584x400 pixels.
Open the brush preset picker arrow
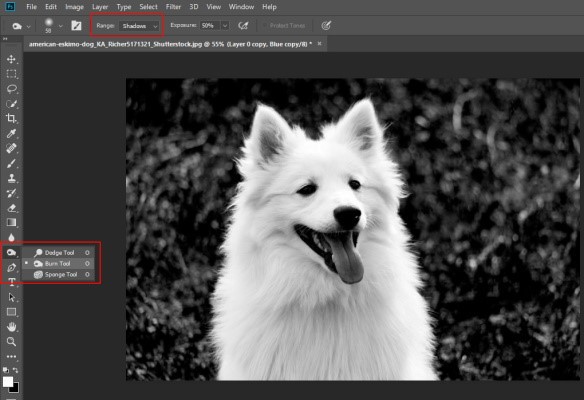[61, 26]
